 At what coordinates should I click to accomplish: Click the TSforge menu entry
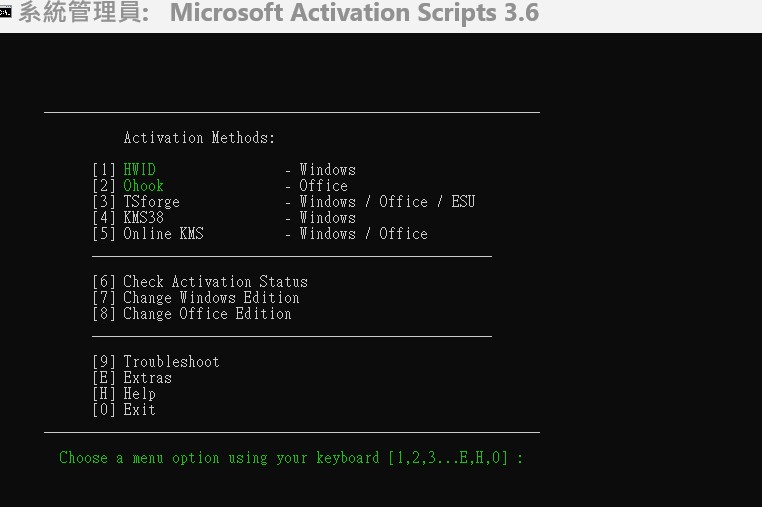pos(151,202)
